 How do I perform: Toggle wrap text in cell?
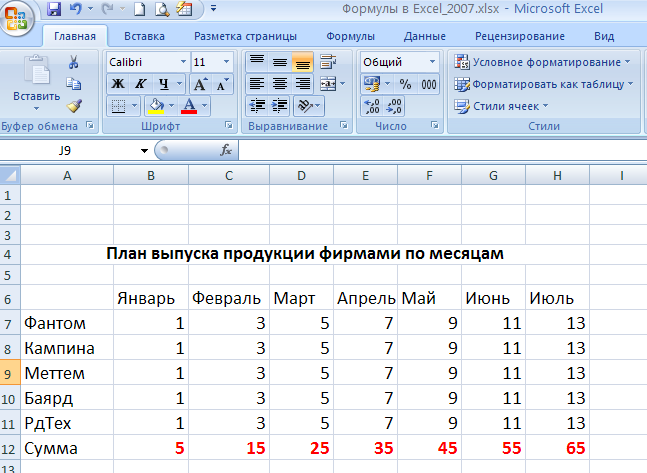(328, 62)
